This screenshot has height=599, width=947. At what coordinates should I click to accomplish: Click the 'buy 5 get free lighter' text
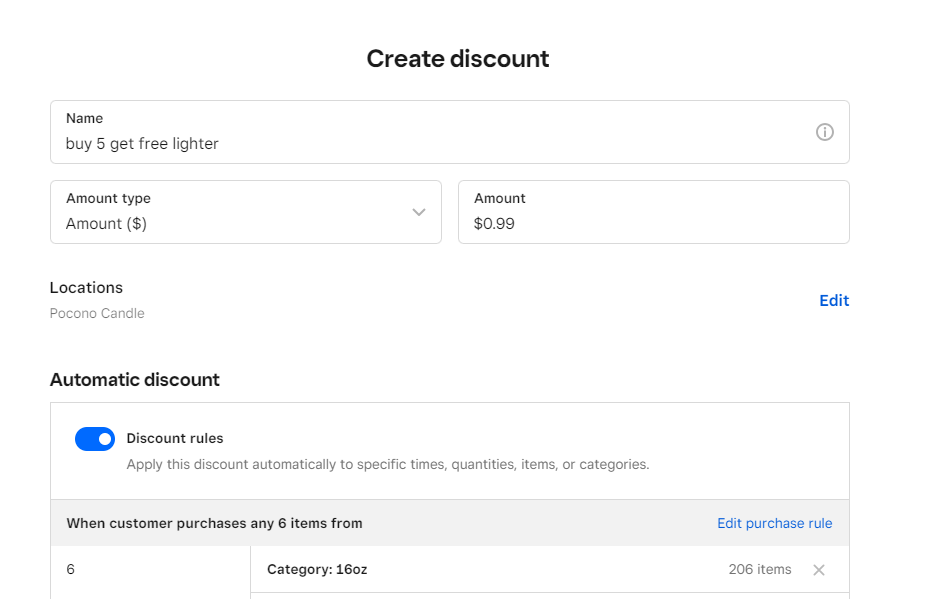click(142, 144)
